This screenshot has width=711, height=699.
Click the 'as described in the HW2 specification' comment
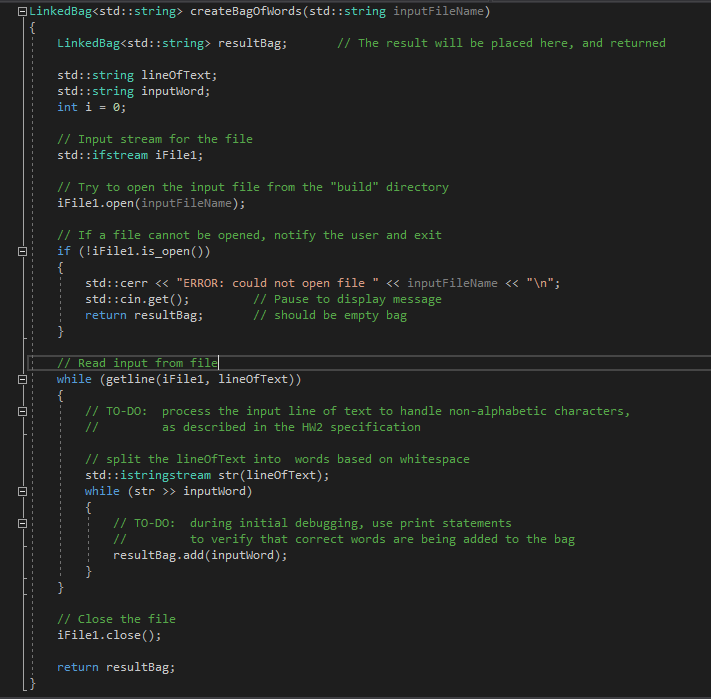pos(291,427)
